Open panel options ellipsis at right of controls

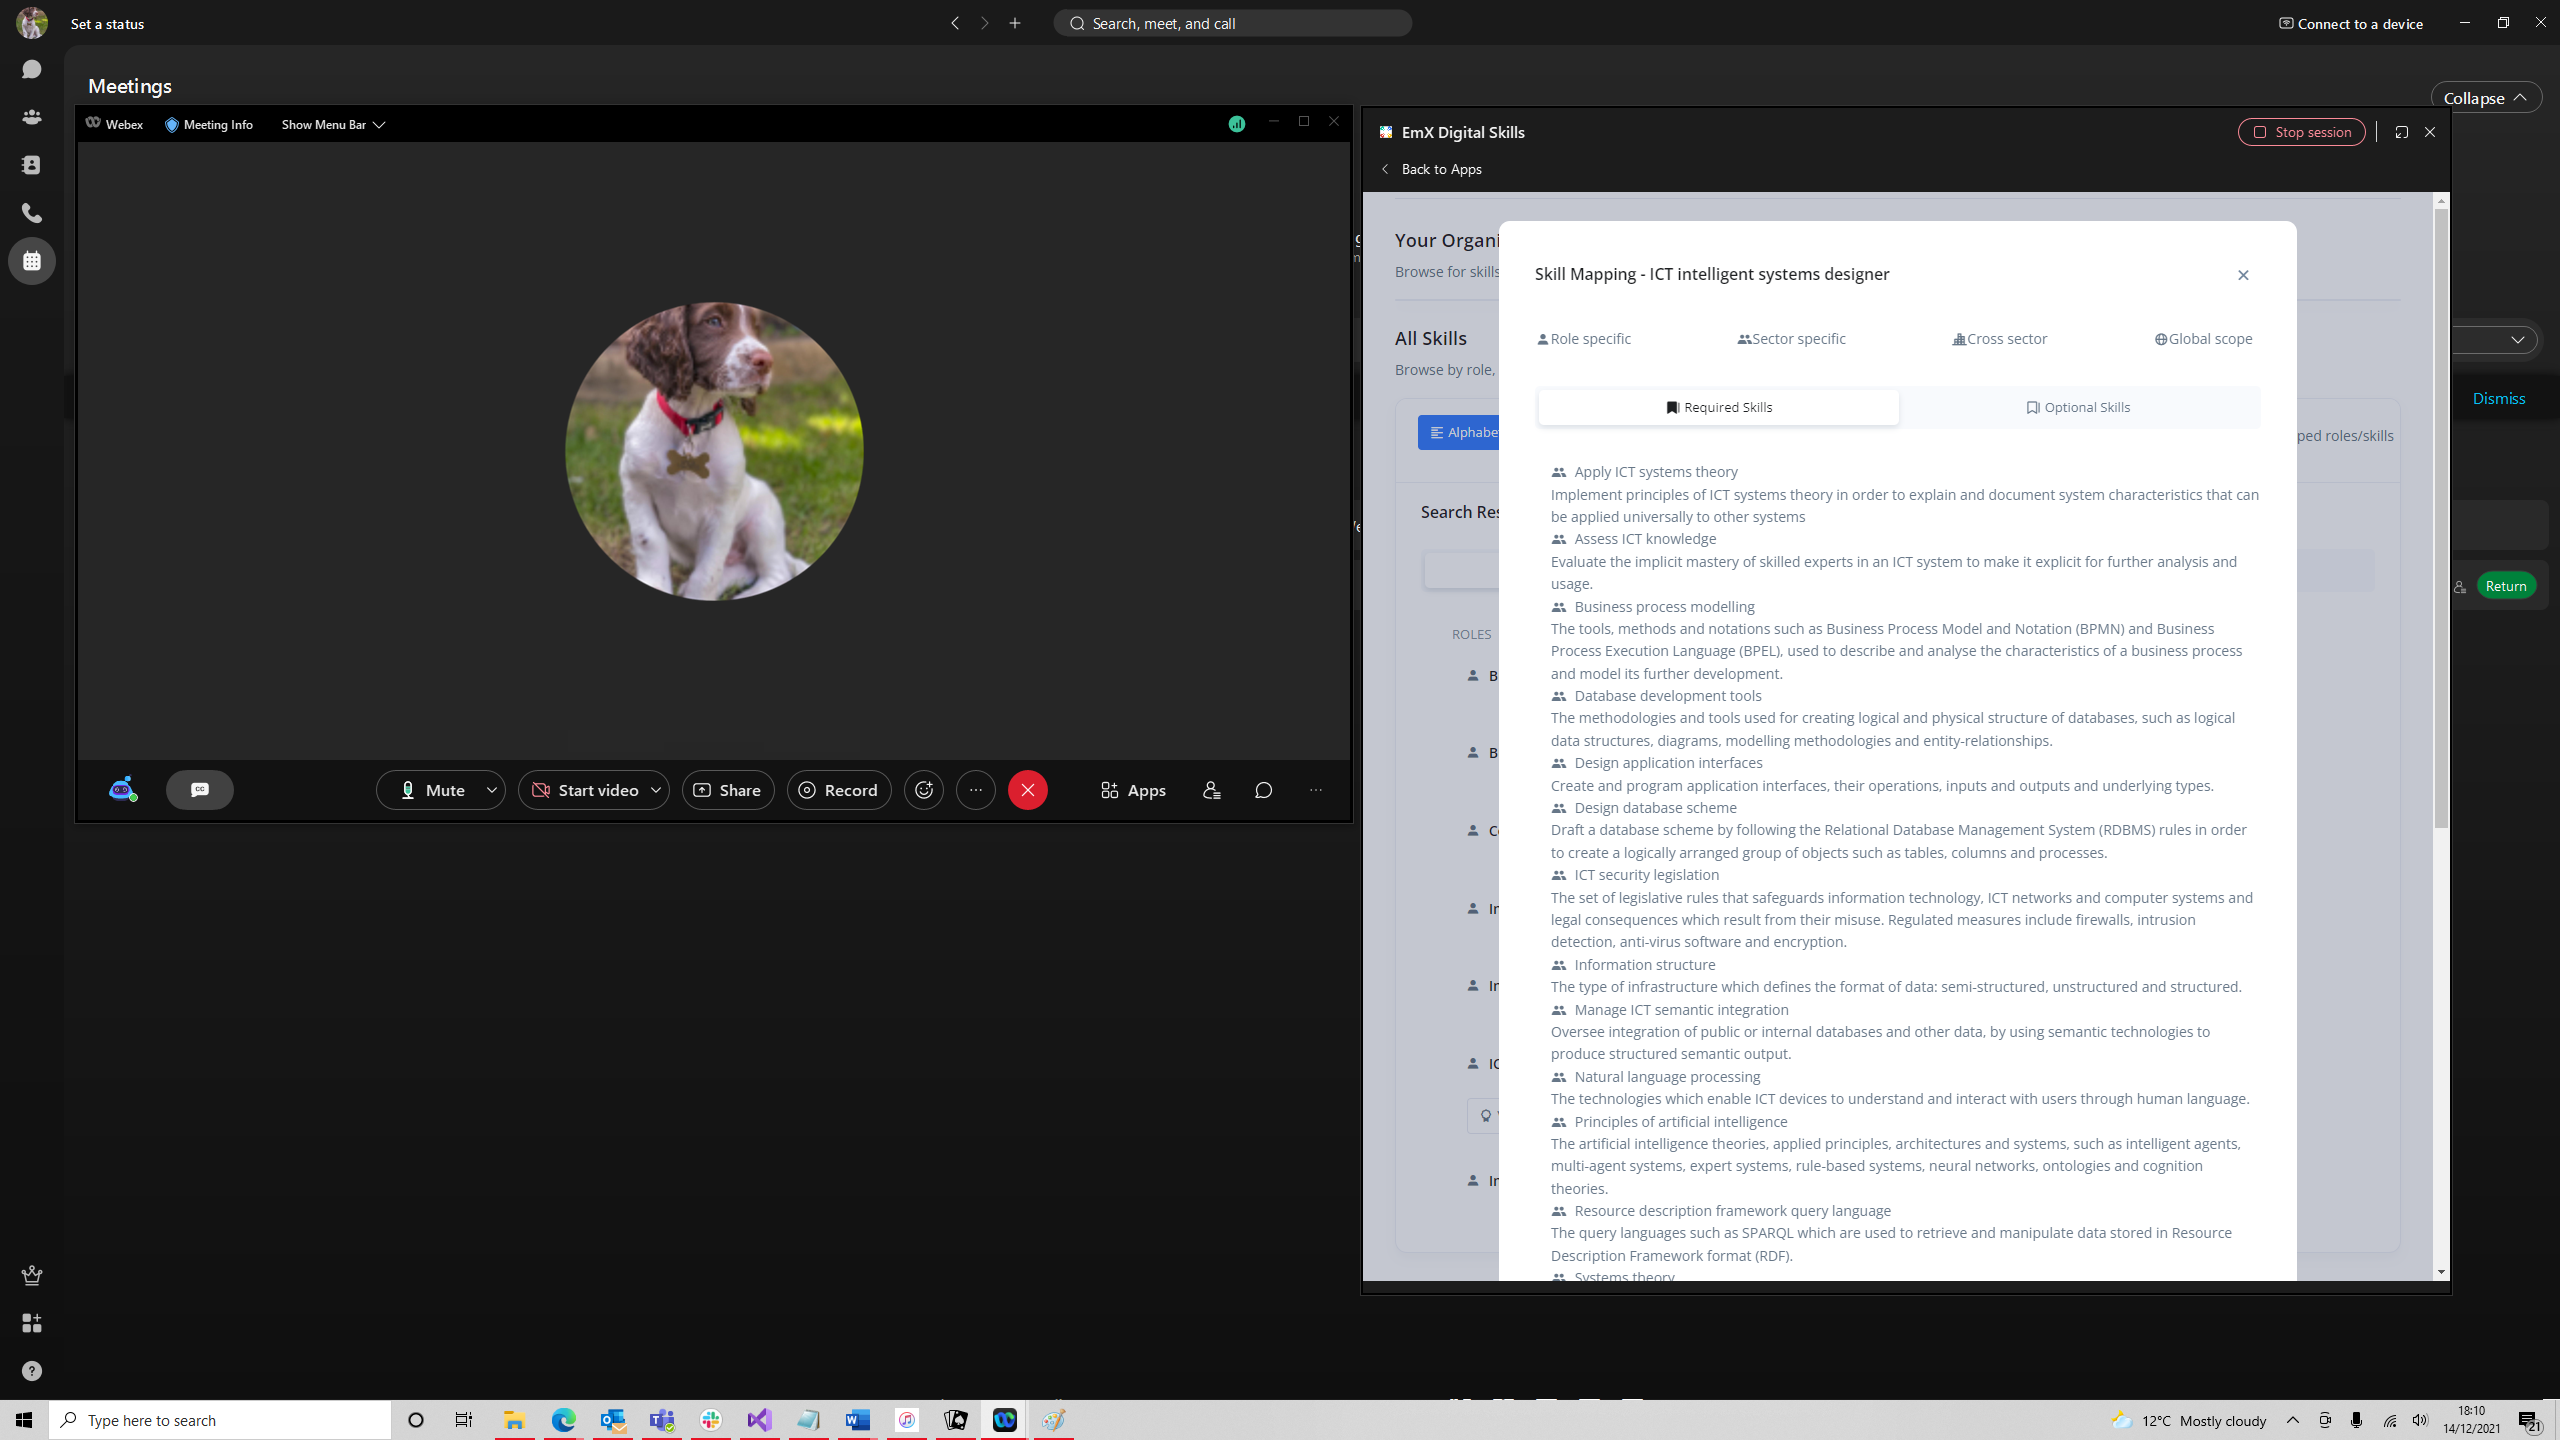(1316, 790)
